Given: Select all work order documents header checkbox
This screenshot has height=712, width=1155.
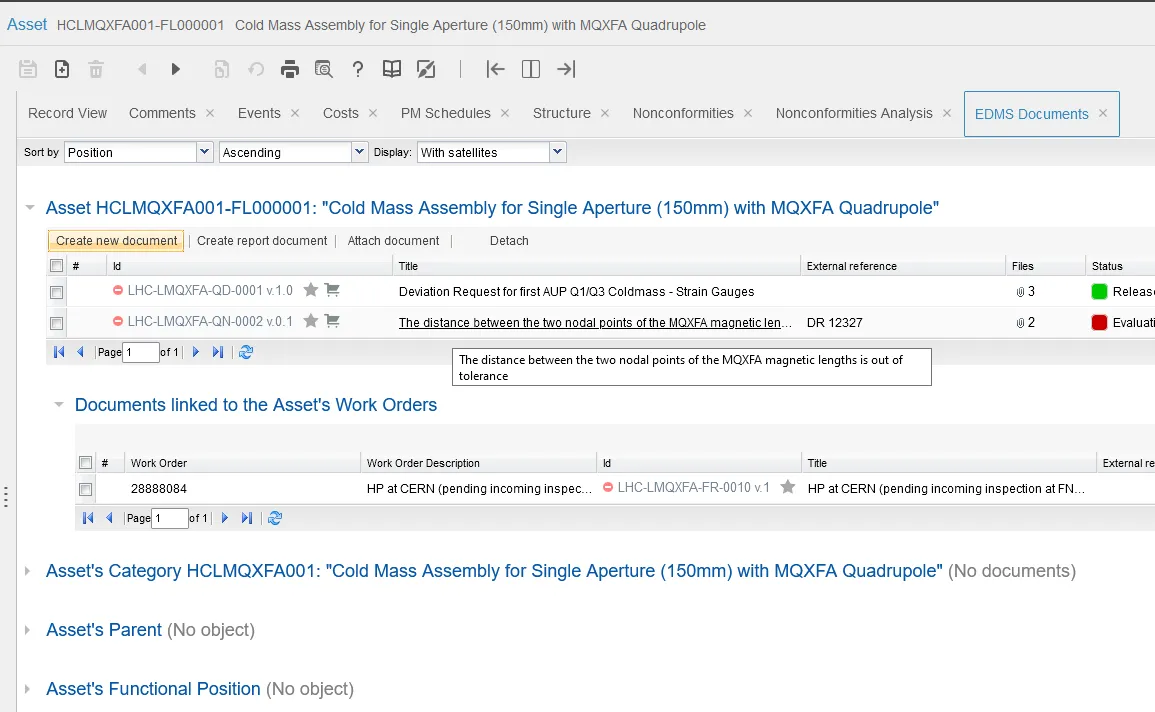Looking at the screenshot, I should (85, 462).
